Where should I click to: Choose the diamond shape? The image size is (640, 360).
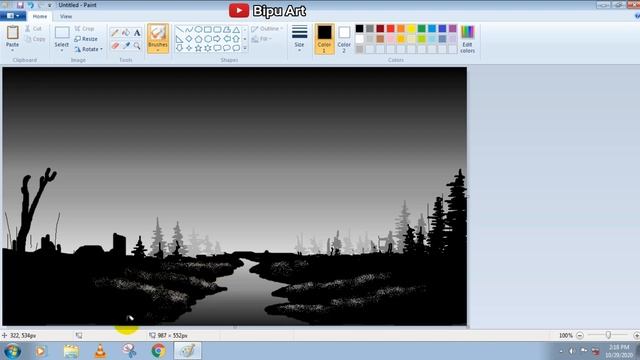[189, 39]
